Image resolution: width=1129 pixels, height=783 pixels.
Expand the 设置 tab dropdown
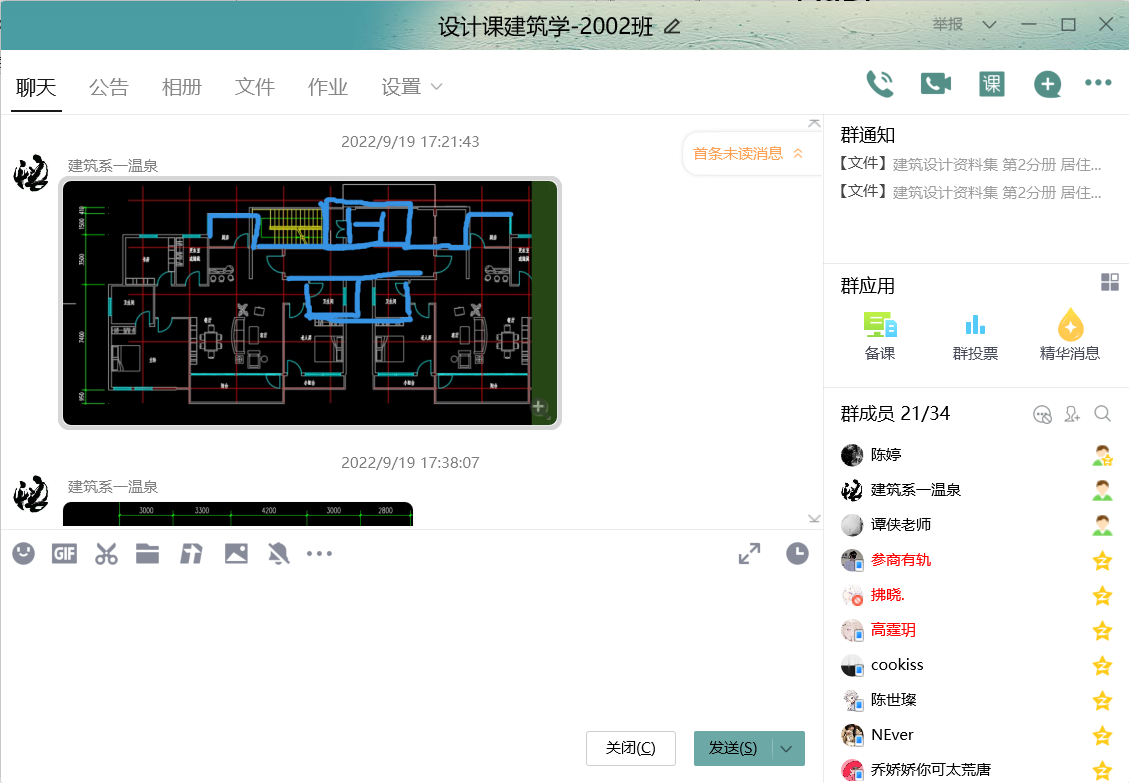(436, 87)
